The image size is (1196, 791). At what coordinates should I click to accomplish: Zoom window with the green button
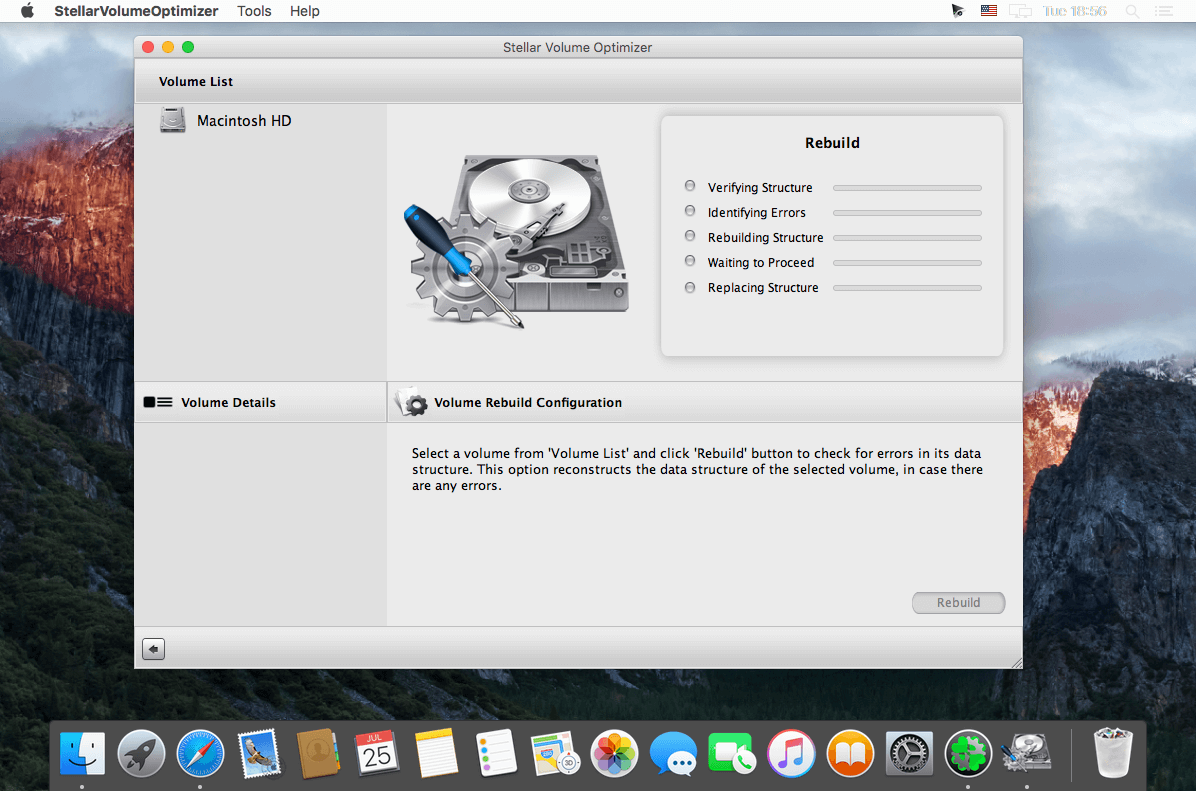tap(188, 47)
